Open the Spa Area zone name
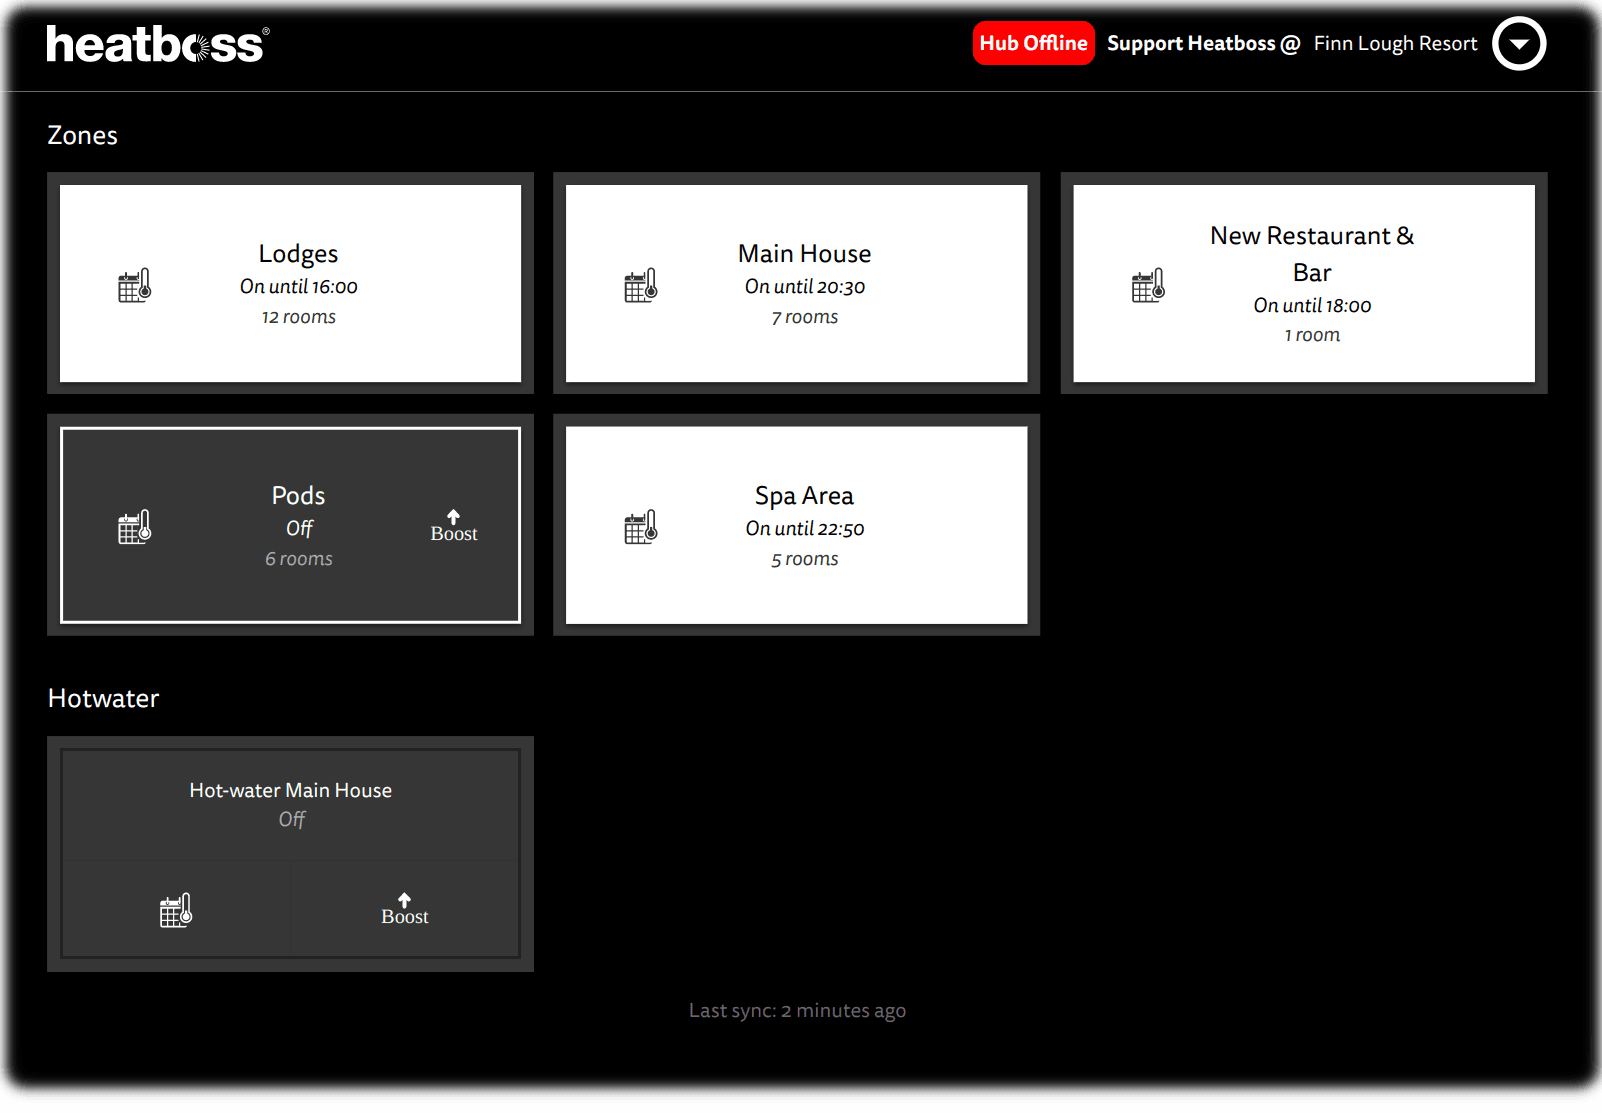 pyautogui.click(x=804, y=496)
